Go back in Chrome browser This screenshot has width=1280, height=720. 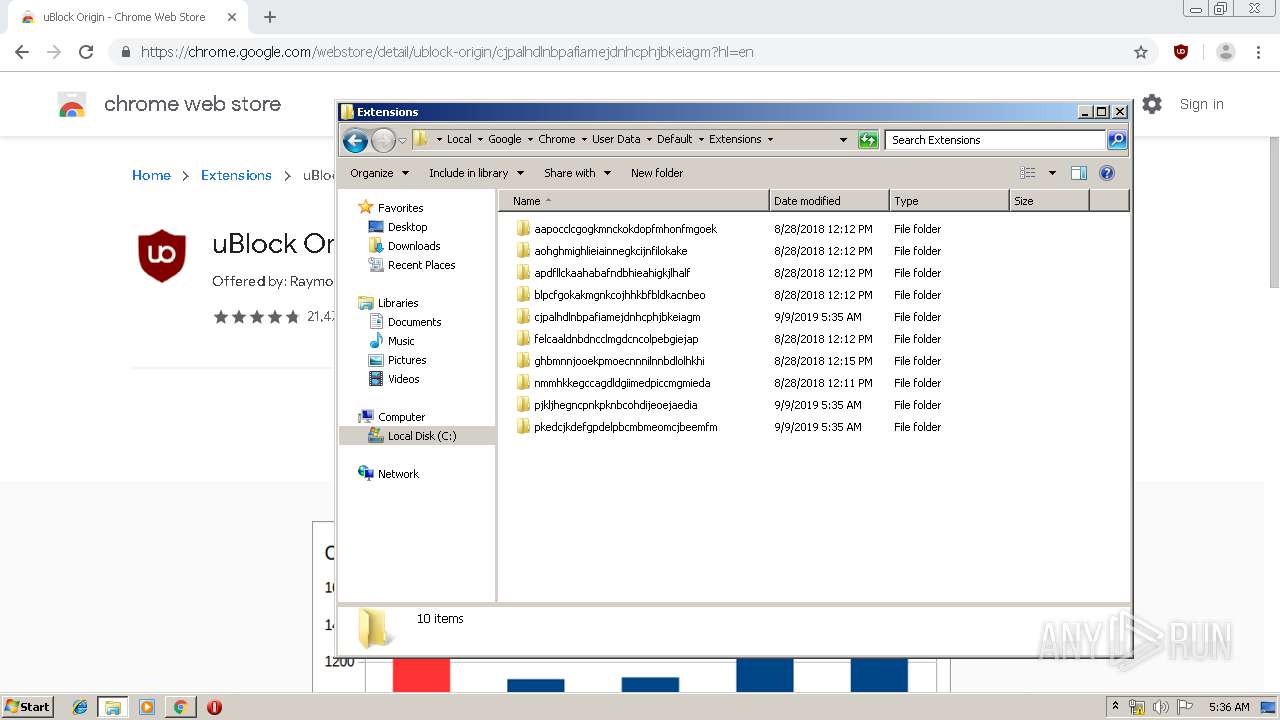coord(22,52)
